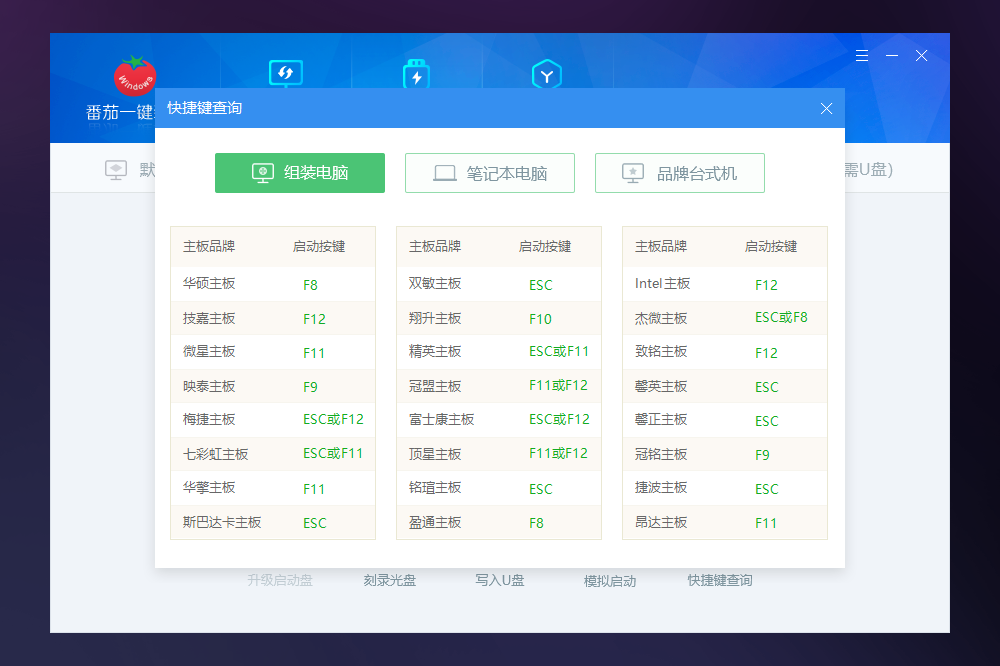1000x666 pixels.
Task: Click the 冠铭主板 row label
Action: click(x=661, y=454)
